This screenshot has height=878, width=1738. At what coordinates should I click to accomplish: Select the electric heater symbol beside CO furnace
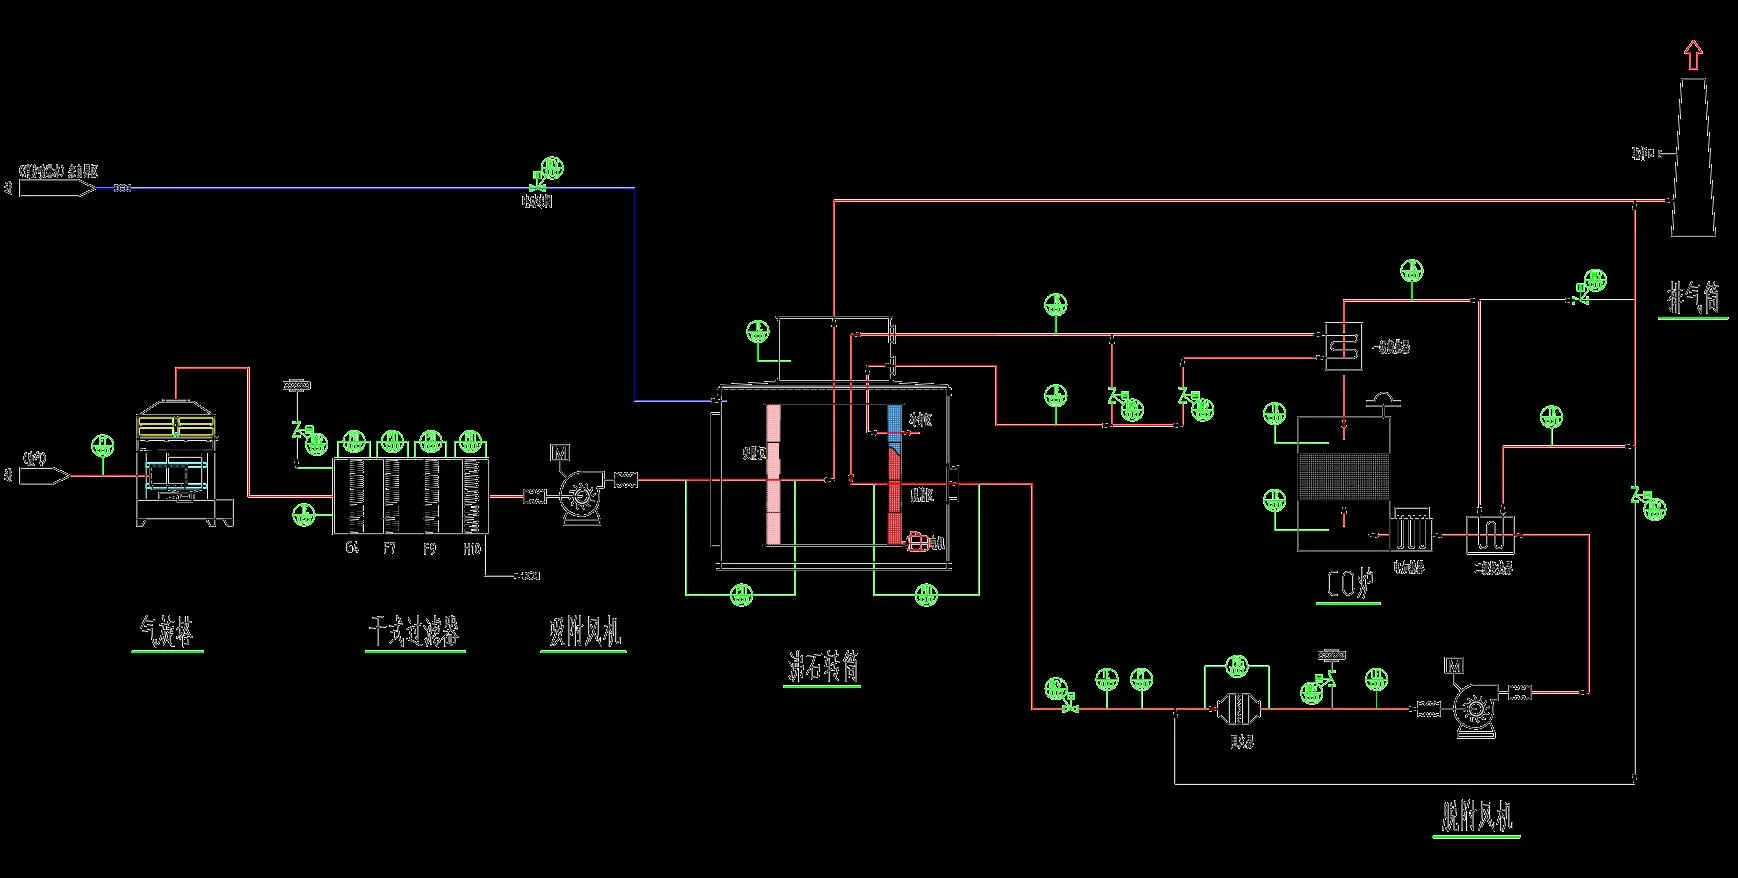coord(1412,528)
